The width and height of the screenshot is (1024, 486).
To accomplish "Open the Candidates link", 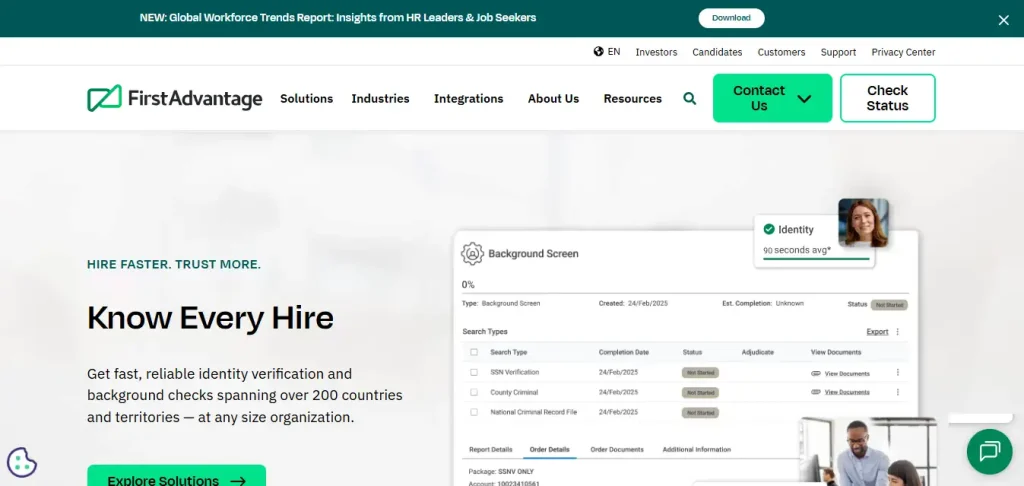I will [x=717, y=52].
